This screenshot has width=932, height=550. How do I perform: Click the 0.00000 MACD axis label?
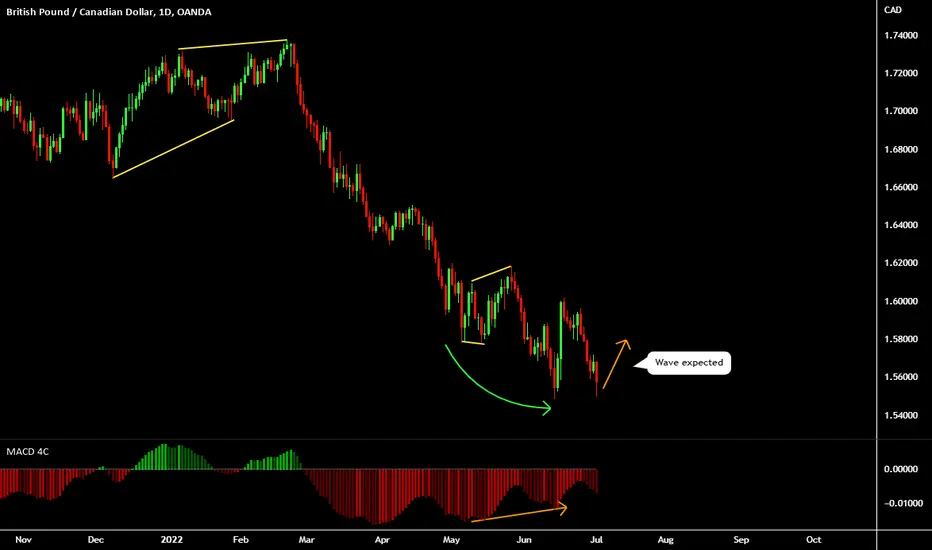(901, 469)
